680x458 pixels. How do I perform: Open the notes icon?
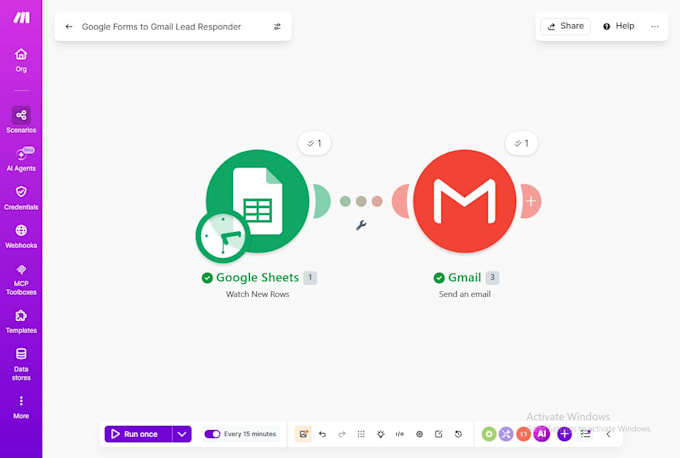[x=438, y=434]
